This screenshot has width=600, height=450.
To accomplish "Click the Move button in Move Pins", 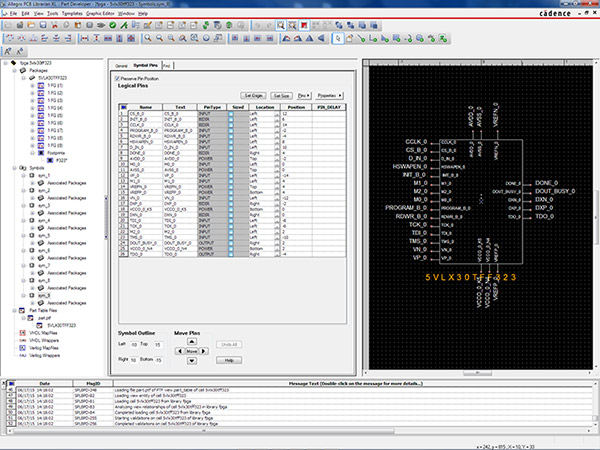I will [192, 351].
